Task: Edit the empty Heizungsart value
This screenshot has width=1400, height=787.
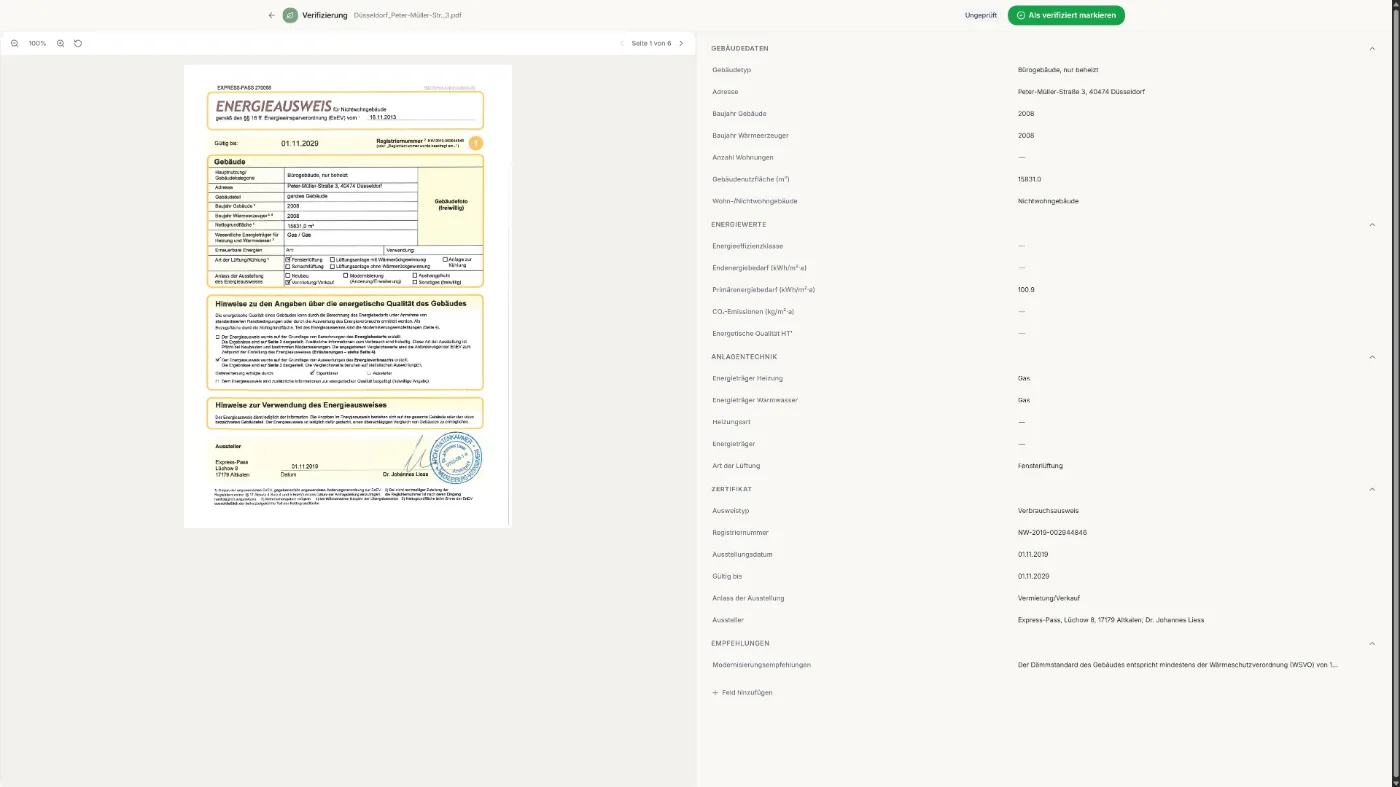Action: pyautogui.click(x=1021, y=422)
